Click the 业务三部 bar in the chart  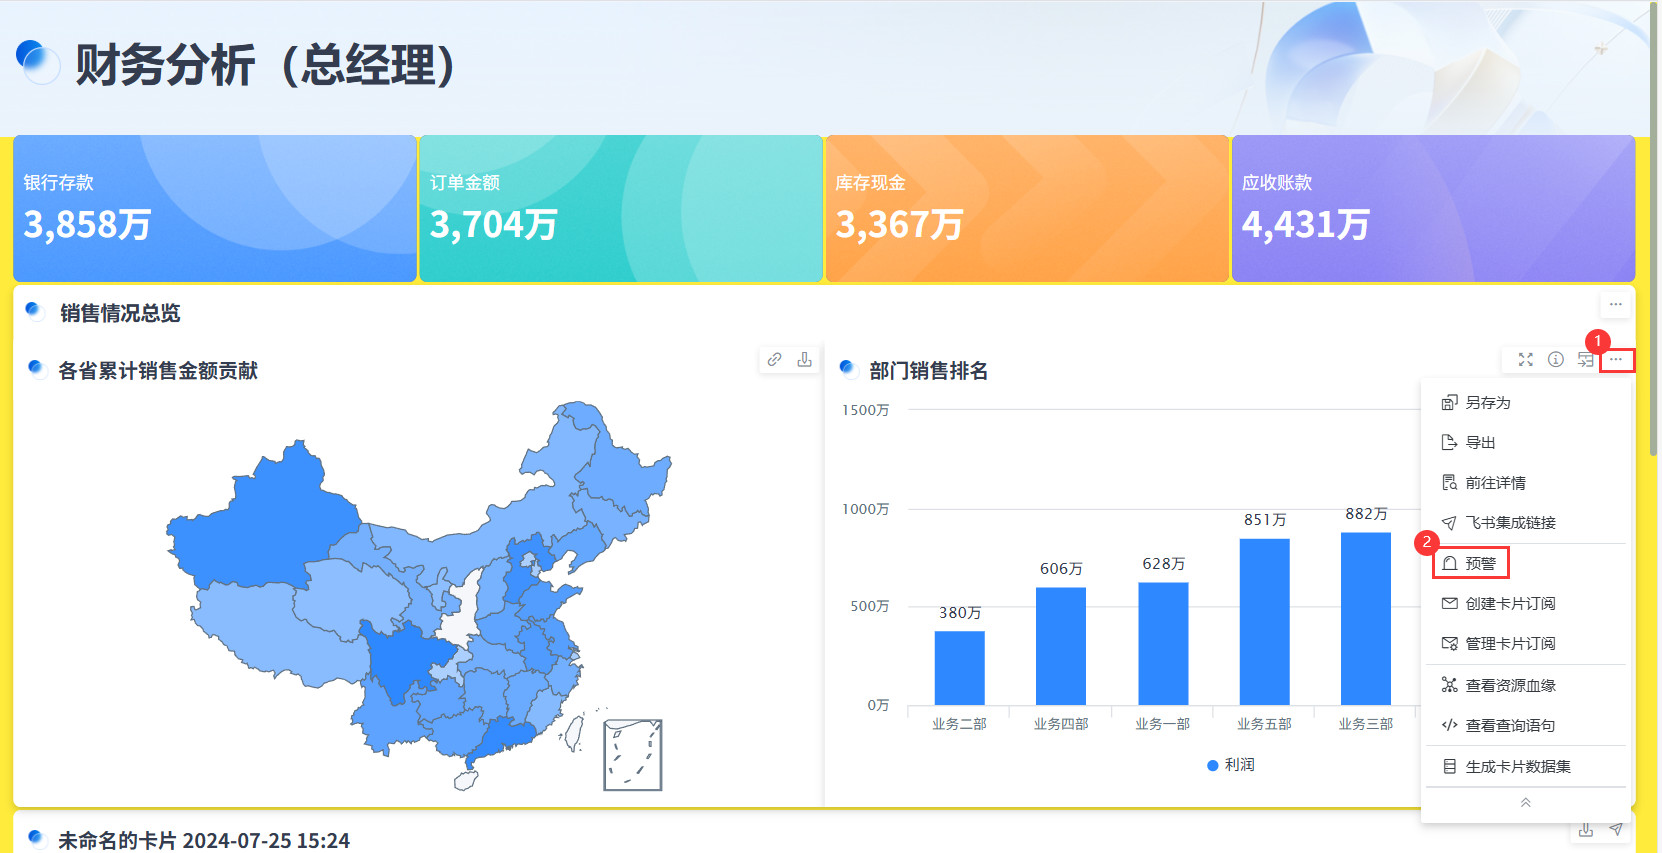click(x=1365, y=618)
